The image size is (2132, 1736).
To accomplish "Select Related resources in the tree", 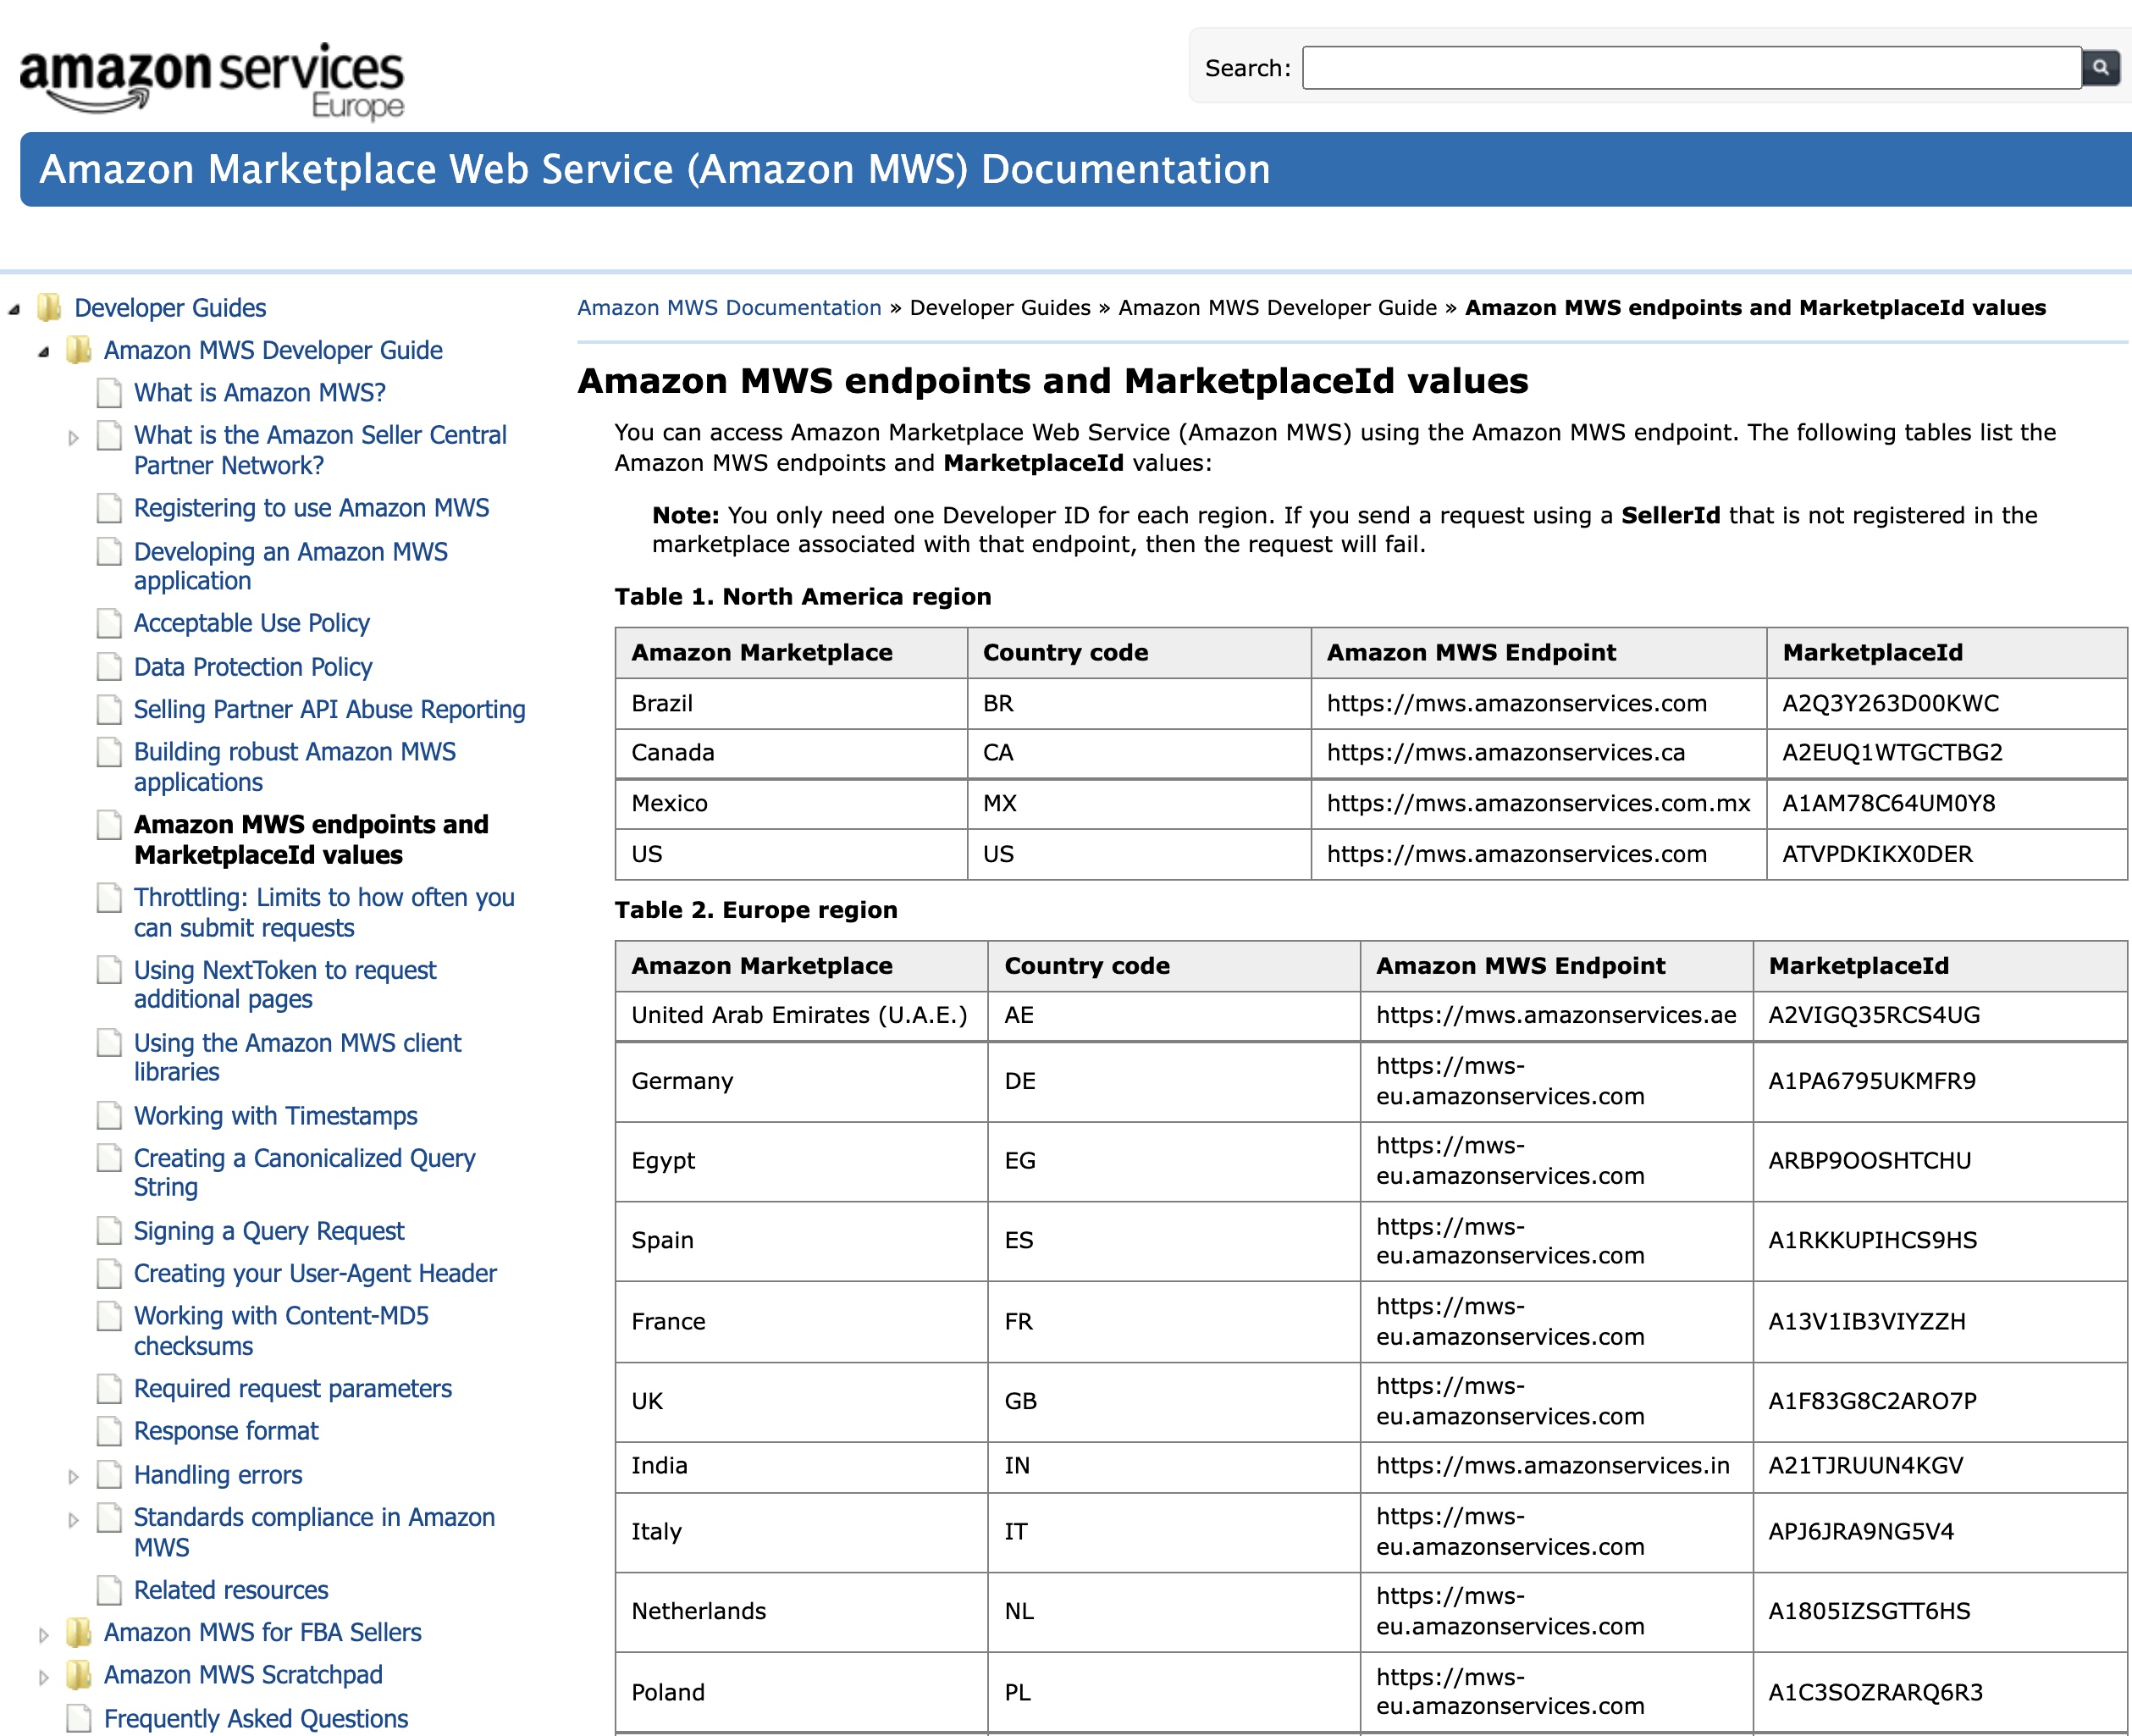I will tap(231, 1589).
